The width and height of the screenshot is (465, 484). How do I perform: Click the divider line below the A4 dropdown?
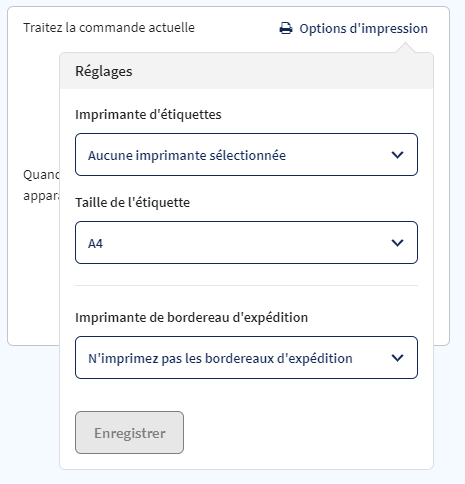246,285
